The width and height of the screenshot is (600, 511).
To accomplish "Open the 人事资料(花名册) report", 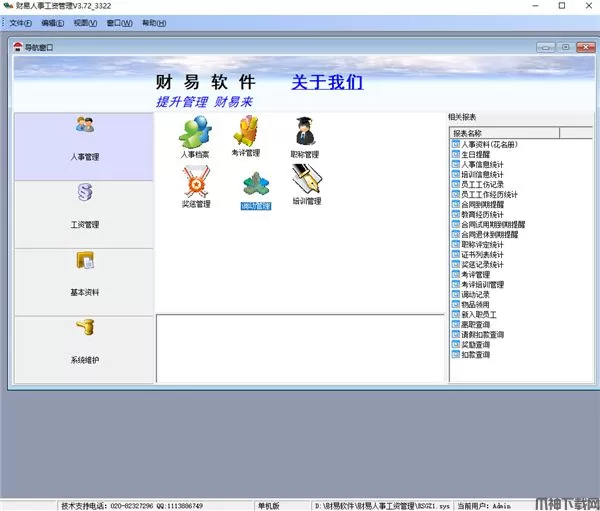I will click(485, 144).
